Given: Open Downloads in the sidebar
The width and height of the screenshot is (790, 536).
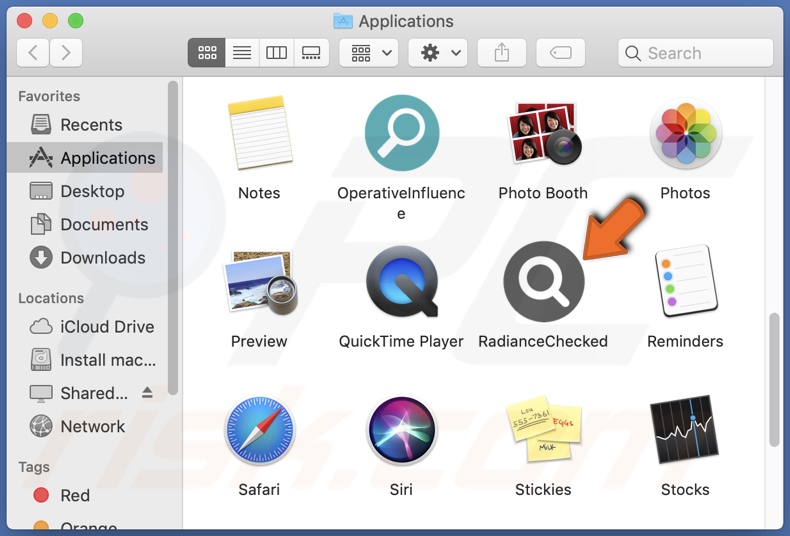Looking at the screenshot, I should coord(85,257).
